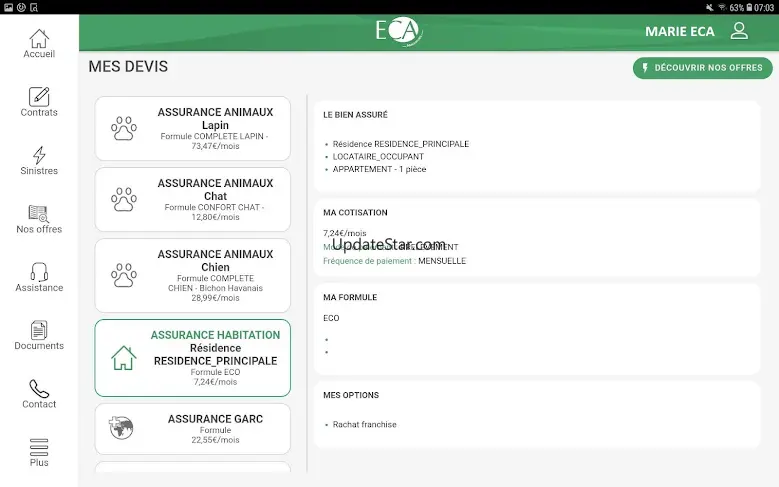This screenshot has width=779, height=487.
Task: Tap the ECA logo in header
Action: tap(398, 31)
